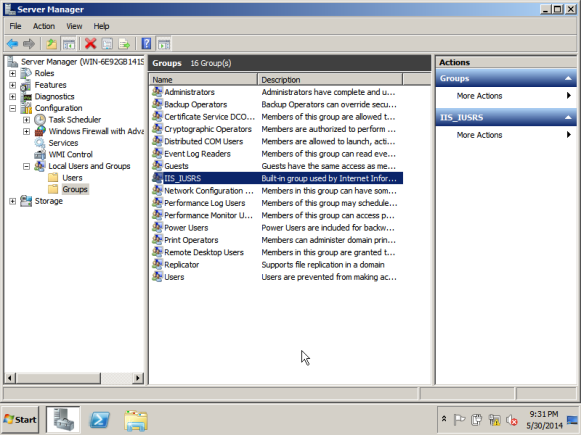Collapse the Groups actions section
The height and width of the screenshot is (435, 581).
click(x=568, y=78)
